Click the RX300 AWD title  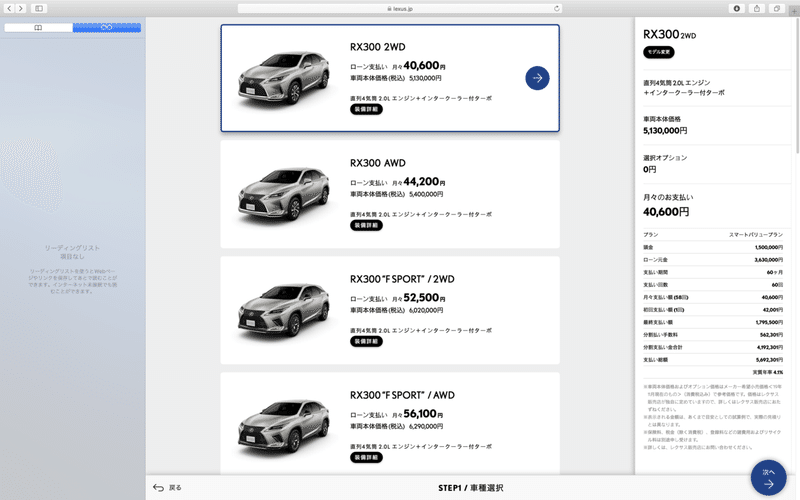[x=378, y=163]
